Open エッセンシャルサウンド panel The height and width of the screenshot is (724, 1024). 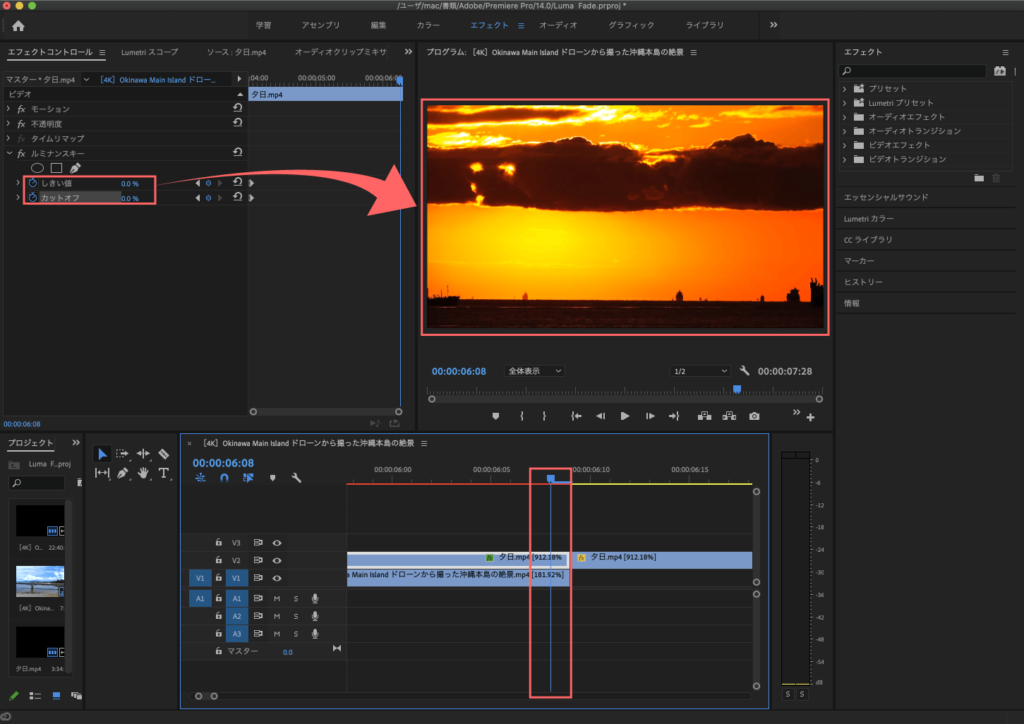(886, 197)
